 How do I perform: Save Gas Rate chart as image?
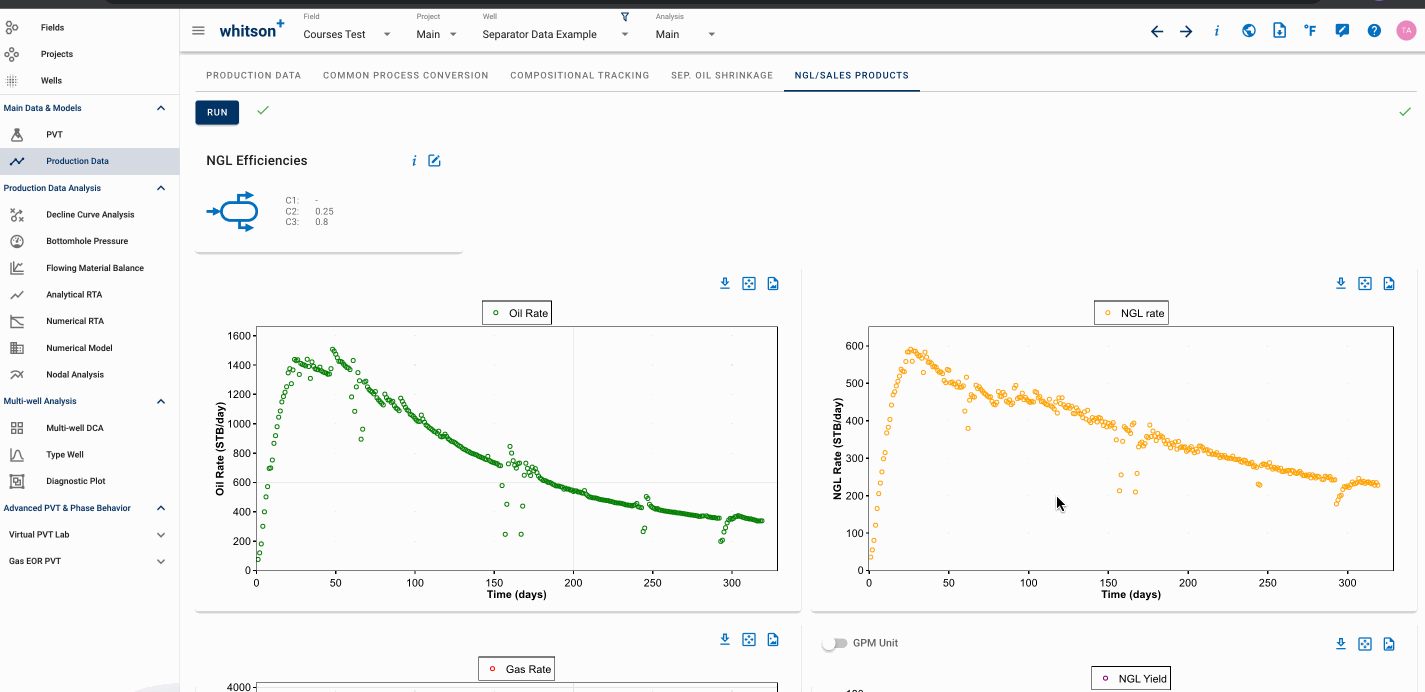[x=773, y=640]
